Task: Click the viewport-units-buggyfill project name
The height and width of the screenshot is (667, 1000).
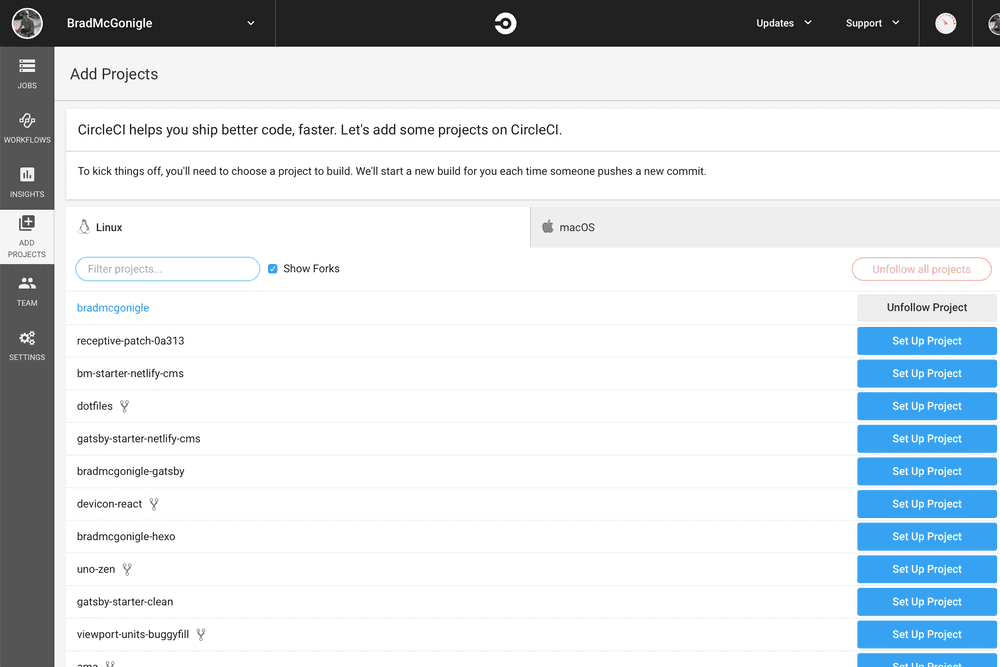Action: pyautogui.click(x=133, y=634)
